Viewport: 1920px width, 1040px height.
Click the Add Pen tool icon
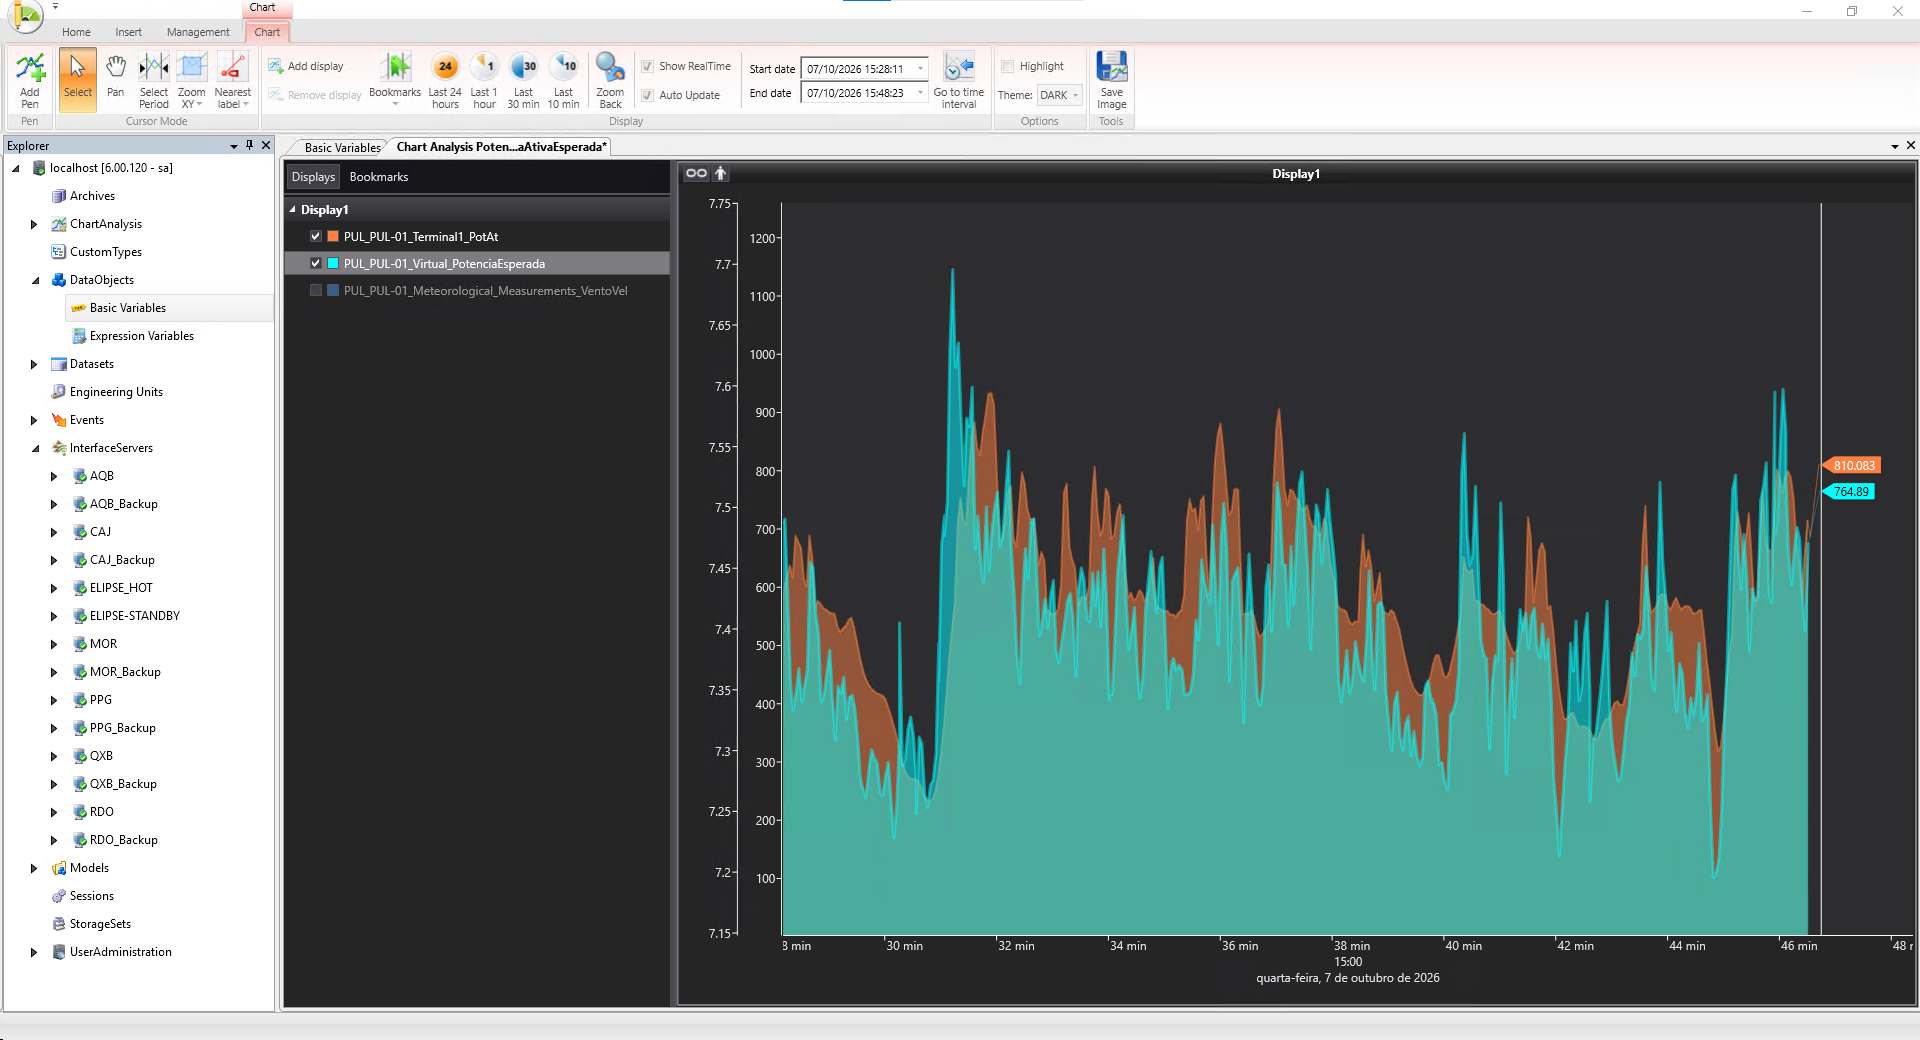coord(30,79)
